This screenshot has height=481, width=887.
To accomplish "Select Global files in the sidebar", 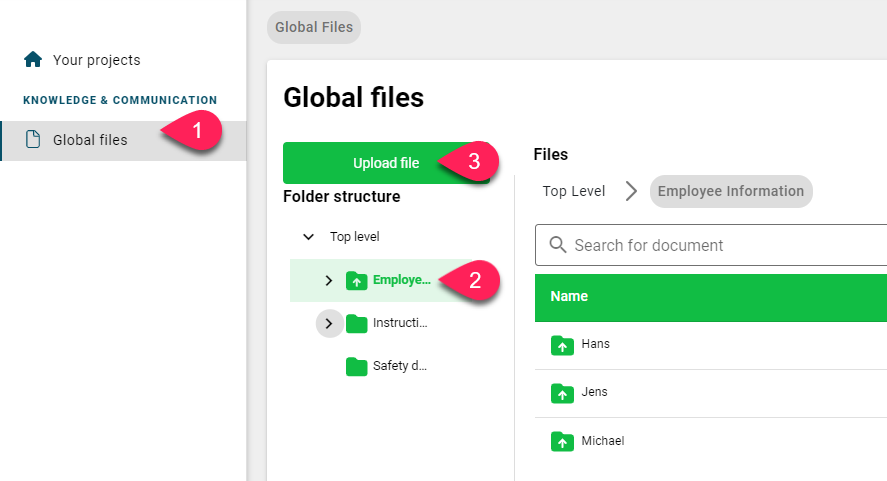I will point(123,140).
